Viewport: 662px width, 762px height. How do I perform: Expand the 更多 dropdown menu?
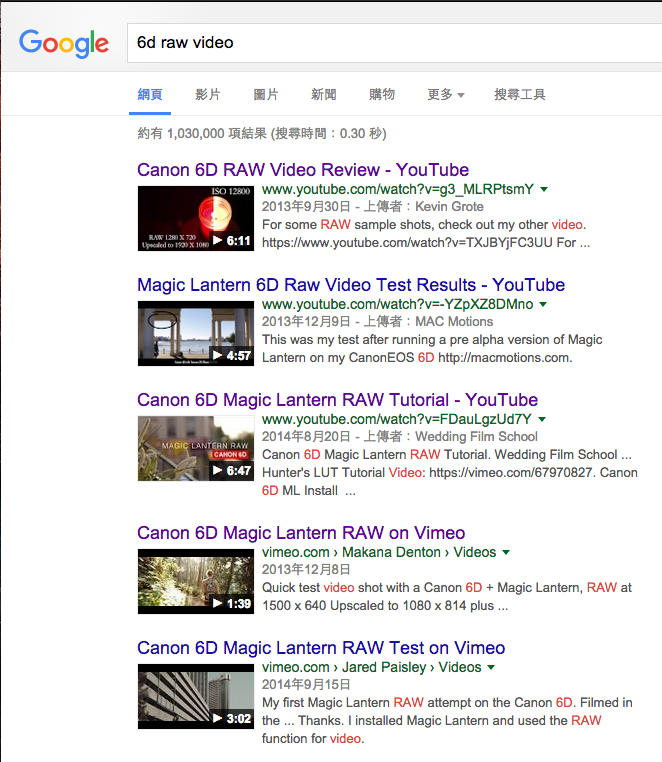pos(446,94)
